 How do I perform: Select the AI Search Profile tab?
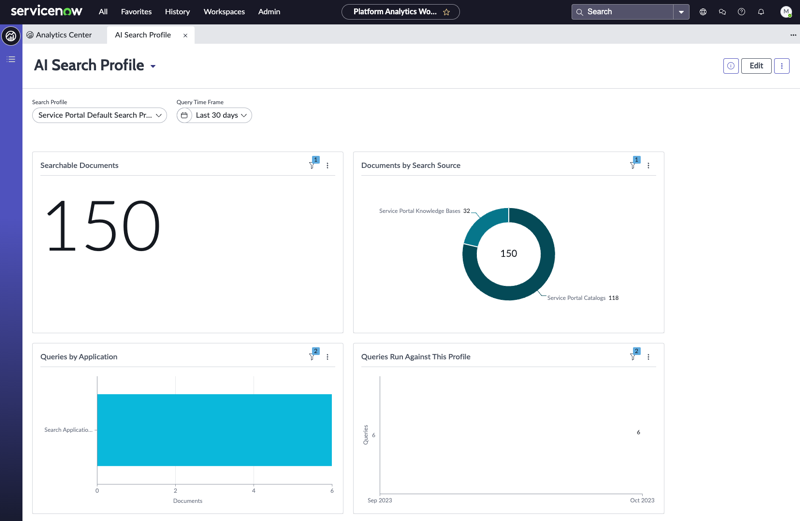click(x=143, y=35)
